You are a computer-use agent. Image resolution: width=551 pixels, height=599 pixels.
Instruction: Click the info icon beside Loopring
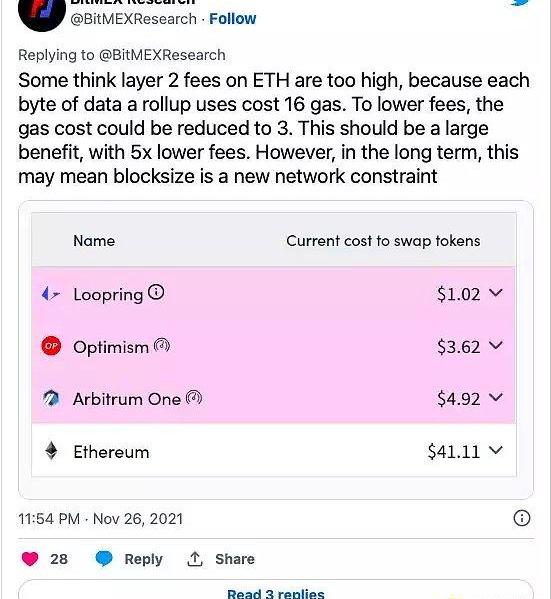pos(156,292)
